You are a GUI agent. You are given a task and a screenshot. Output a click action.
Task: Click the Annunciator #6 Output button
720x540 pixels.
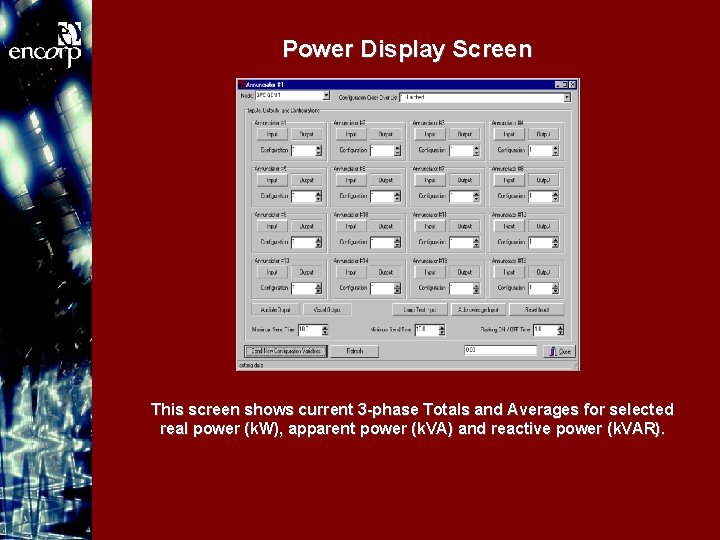[385, 180]
